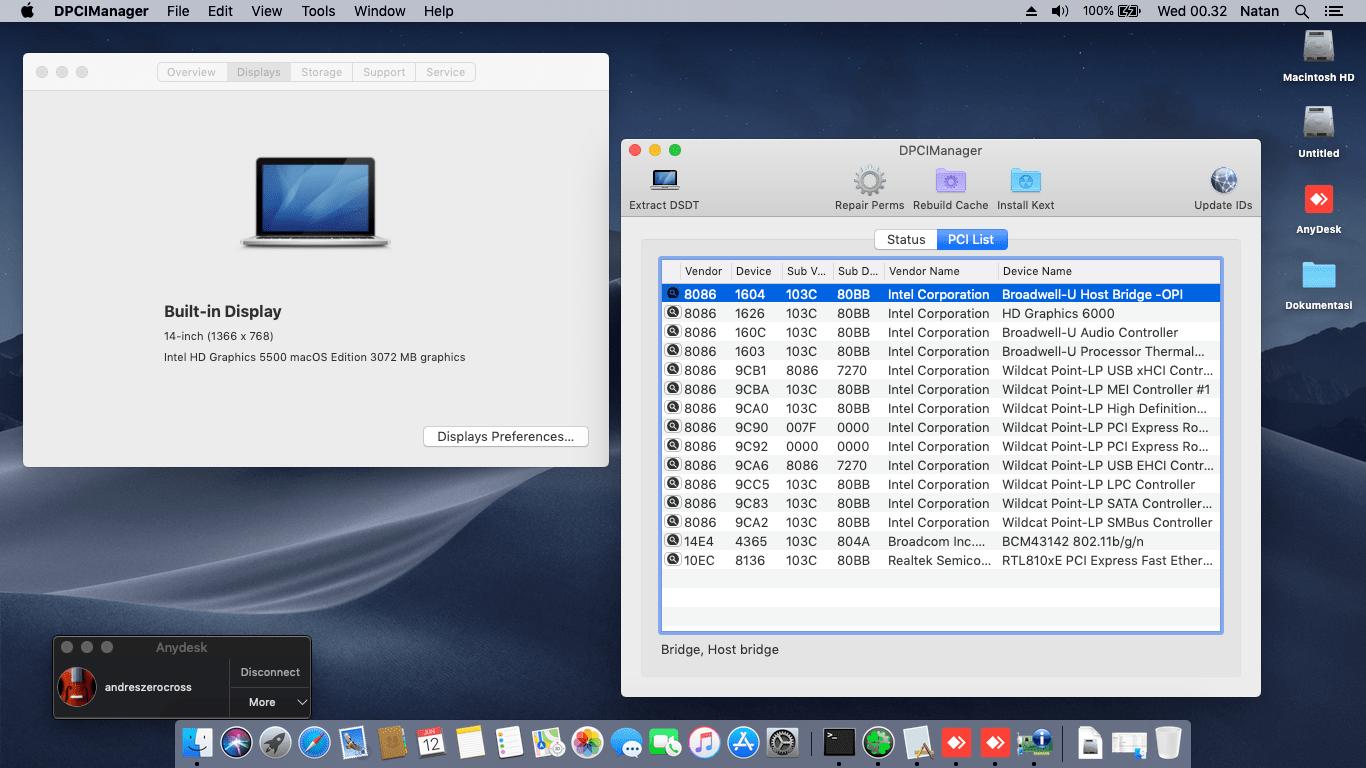Click the magnifier icon on HD Graphics 6000 row
The width and height of the screenshot is (1366, 768).
coord(673,313)
